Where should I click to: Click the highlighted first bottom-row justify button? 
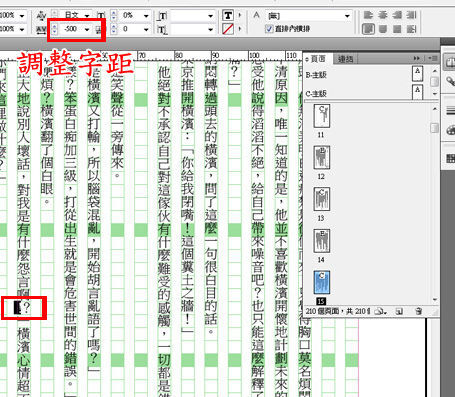coord(368,29)
